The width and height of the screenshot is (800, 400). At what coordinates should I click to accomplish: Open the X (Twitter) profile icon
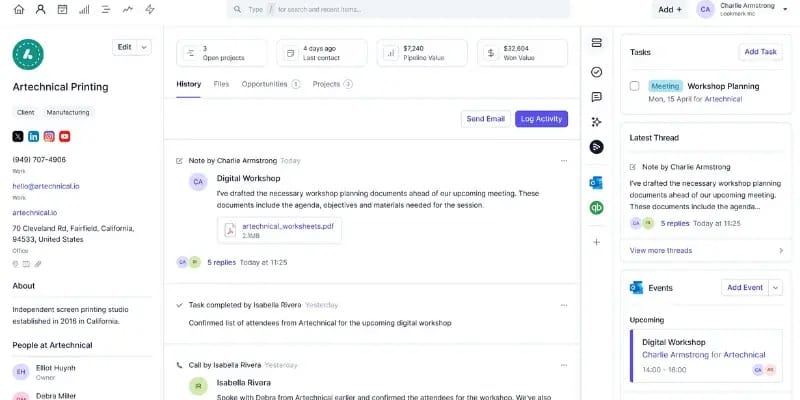point(18,136)
